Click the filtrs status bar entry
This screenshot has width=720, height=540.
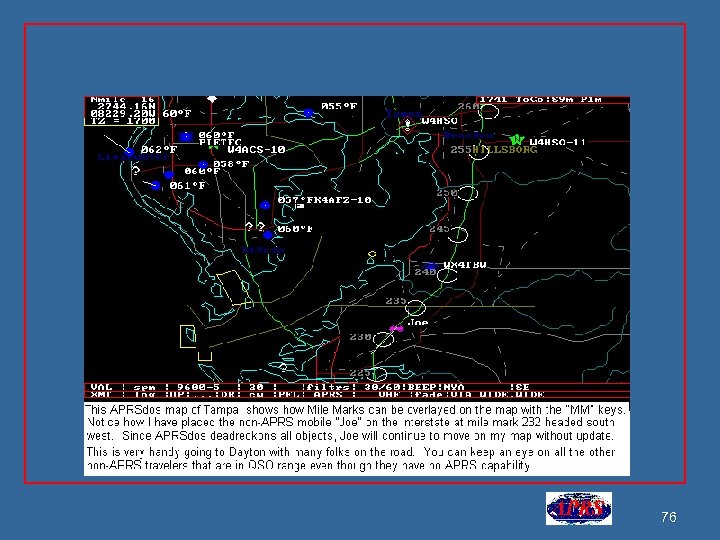click(x=329, y=387)
